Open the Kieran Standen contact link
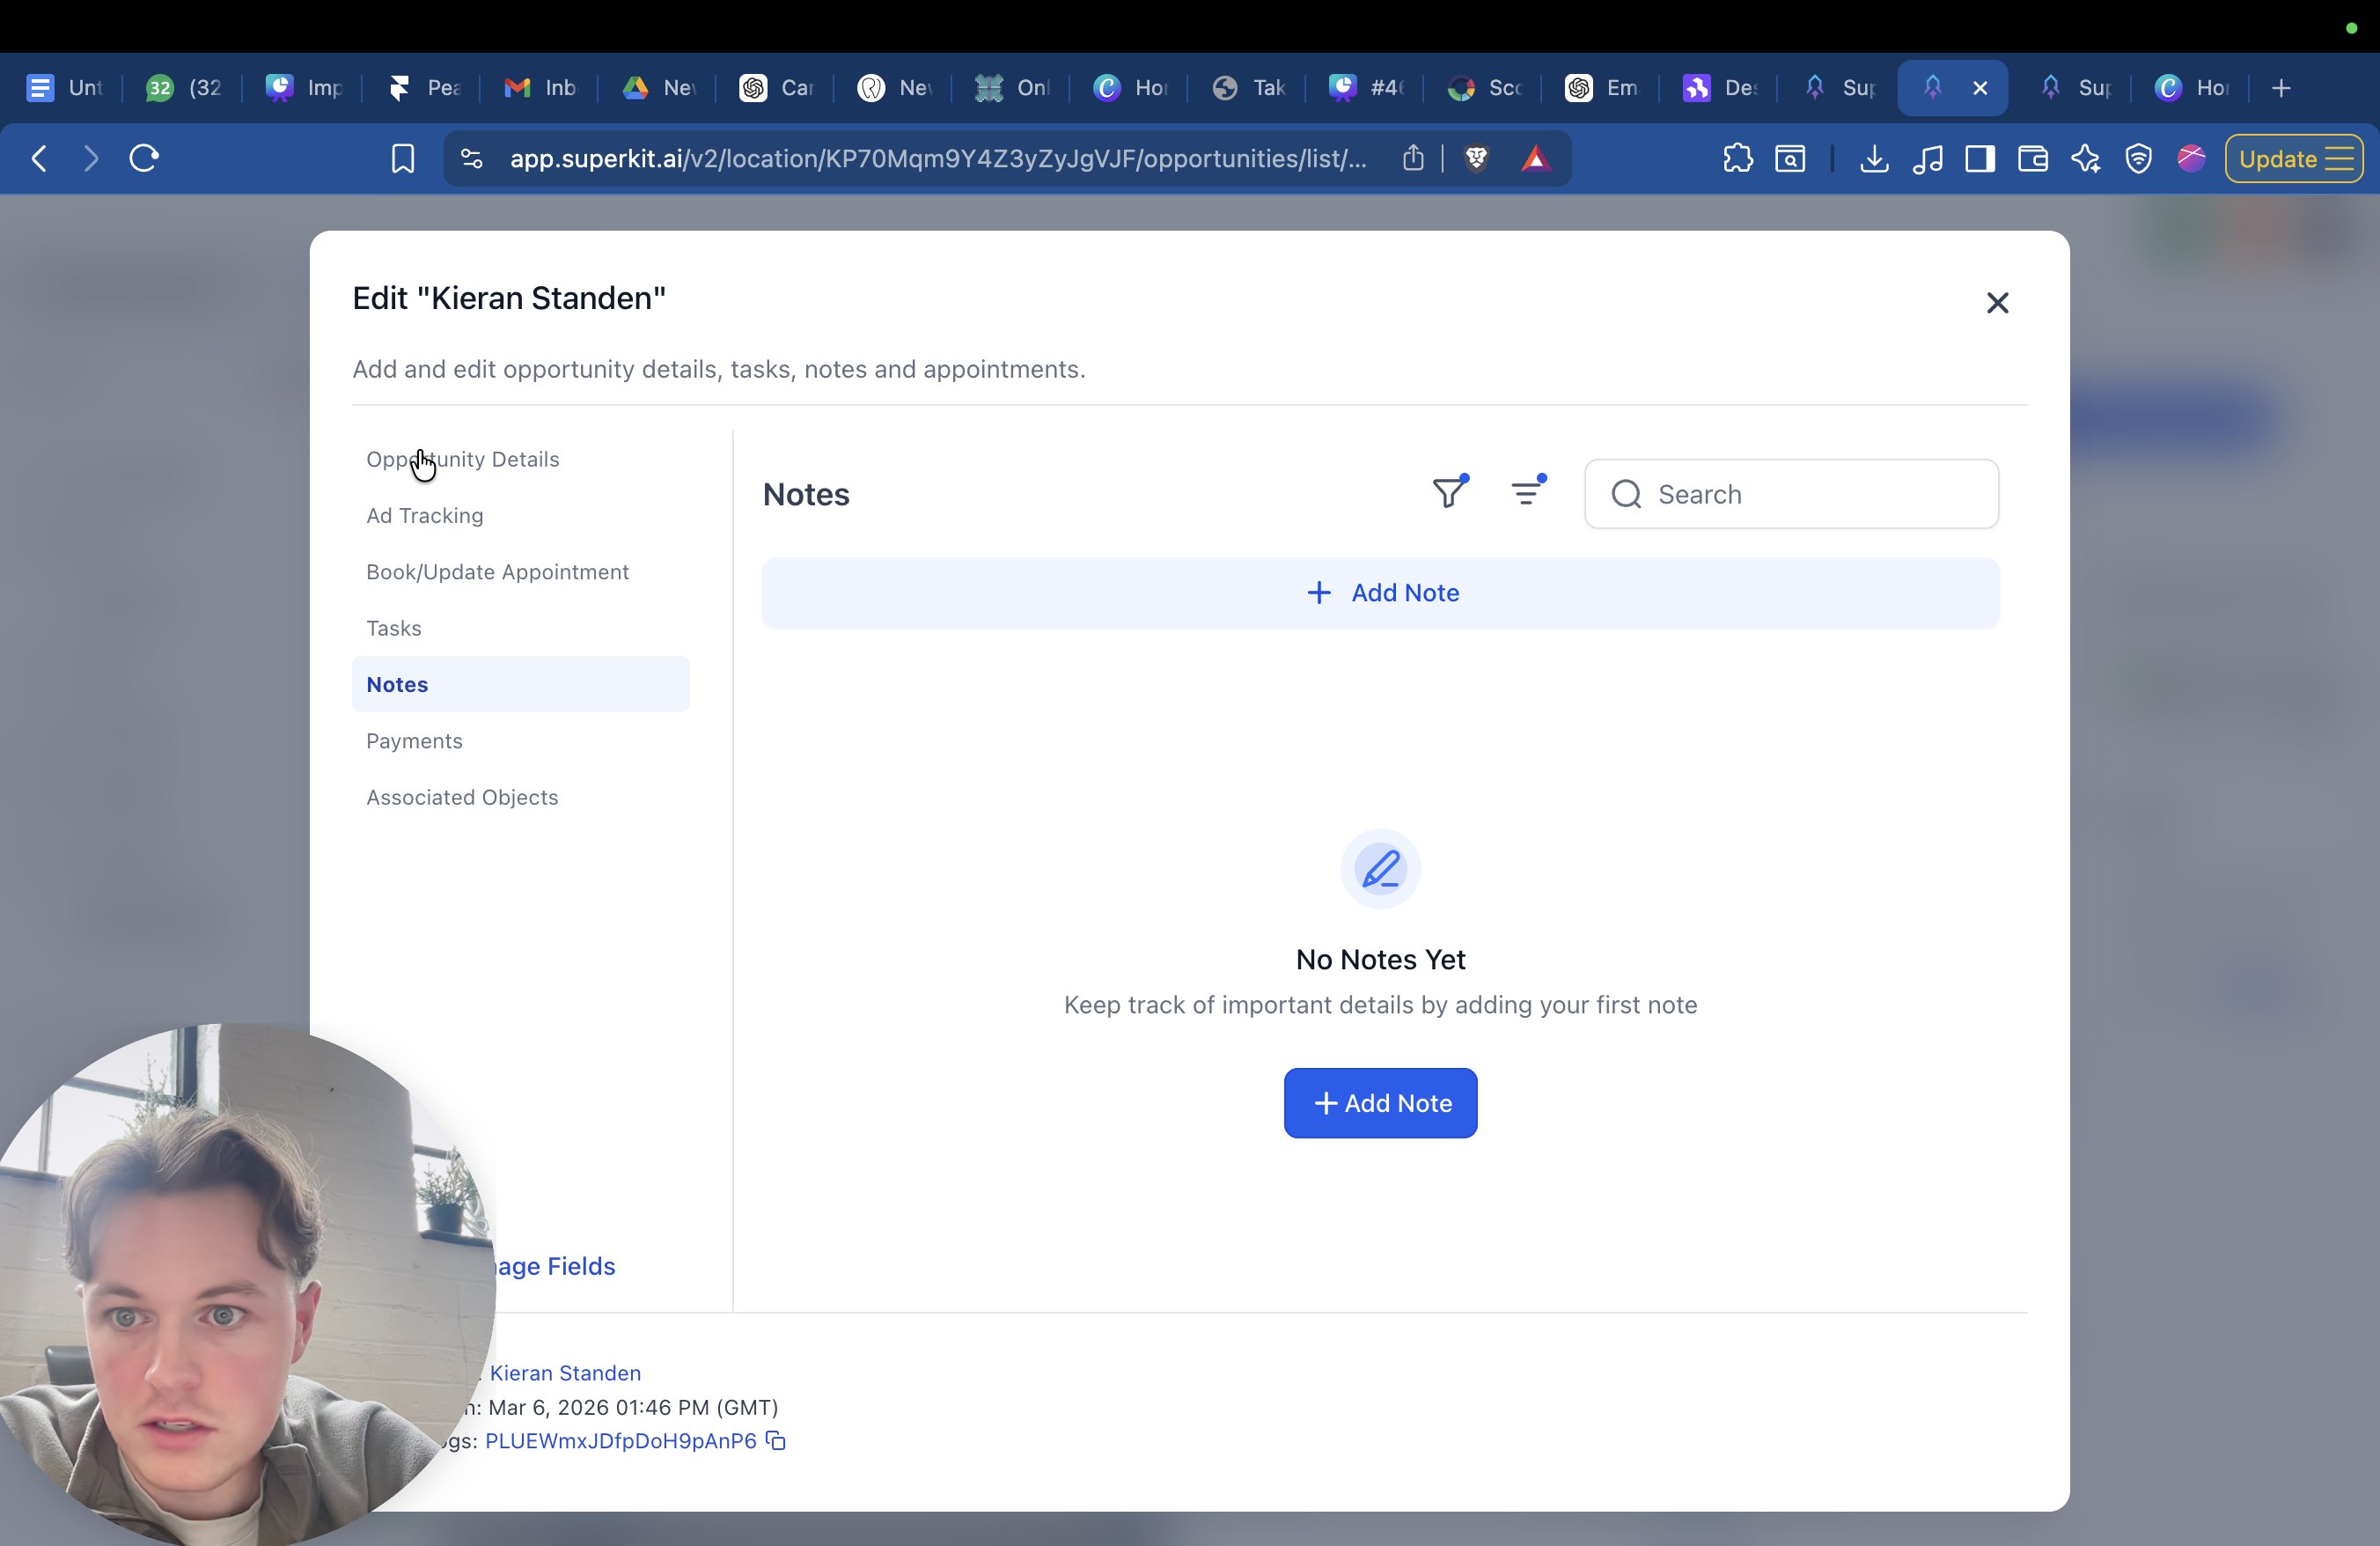The image size is (2380, 1546). 565,1373
